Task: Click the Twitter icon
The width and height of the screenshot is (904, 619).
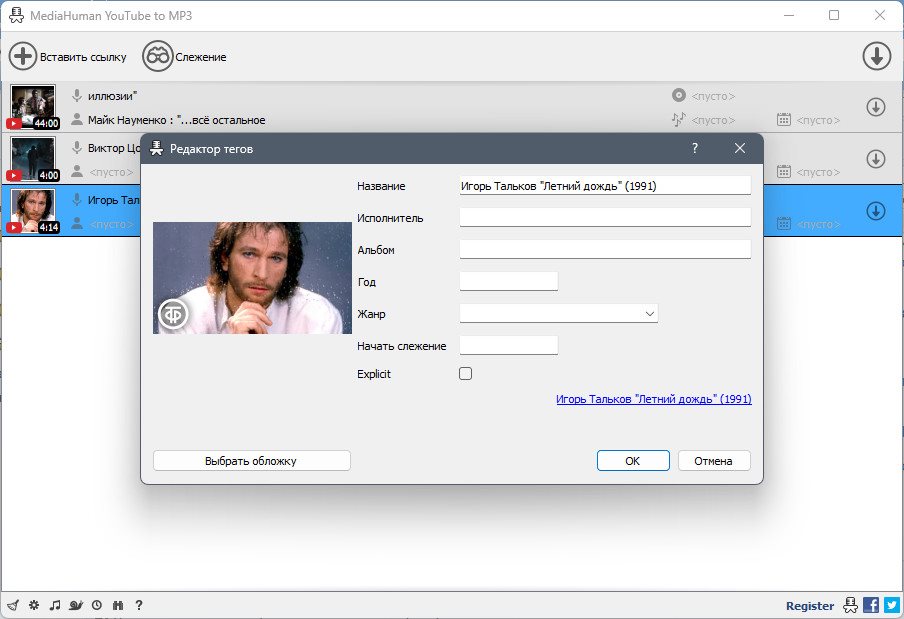Action: coord(892,605)
